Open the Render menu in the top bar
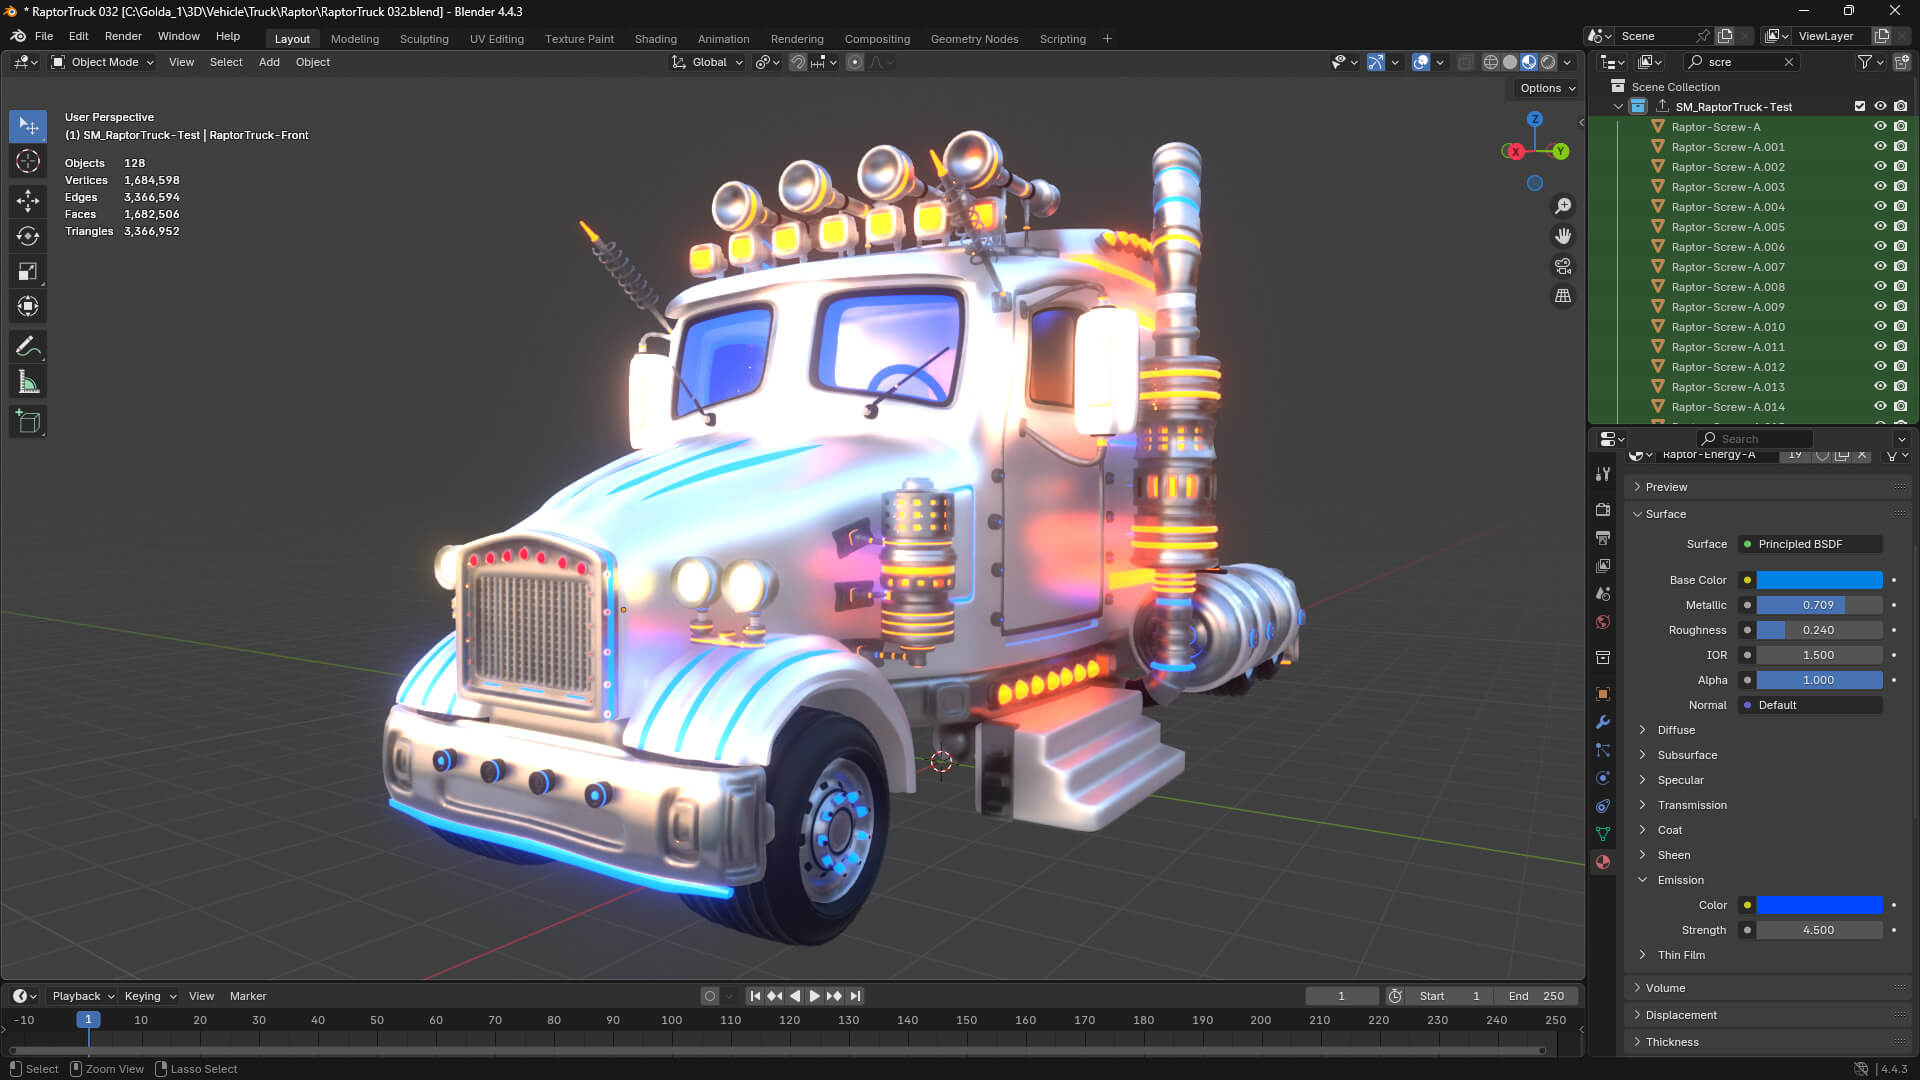 (x=123, y=36)
